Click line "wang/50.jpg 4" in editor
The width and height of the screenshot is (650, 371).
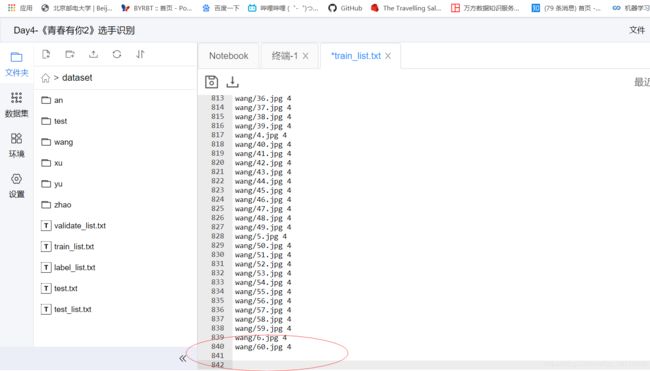[x=263, y=246]
